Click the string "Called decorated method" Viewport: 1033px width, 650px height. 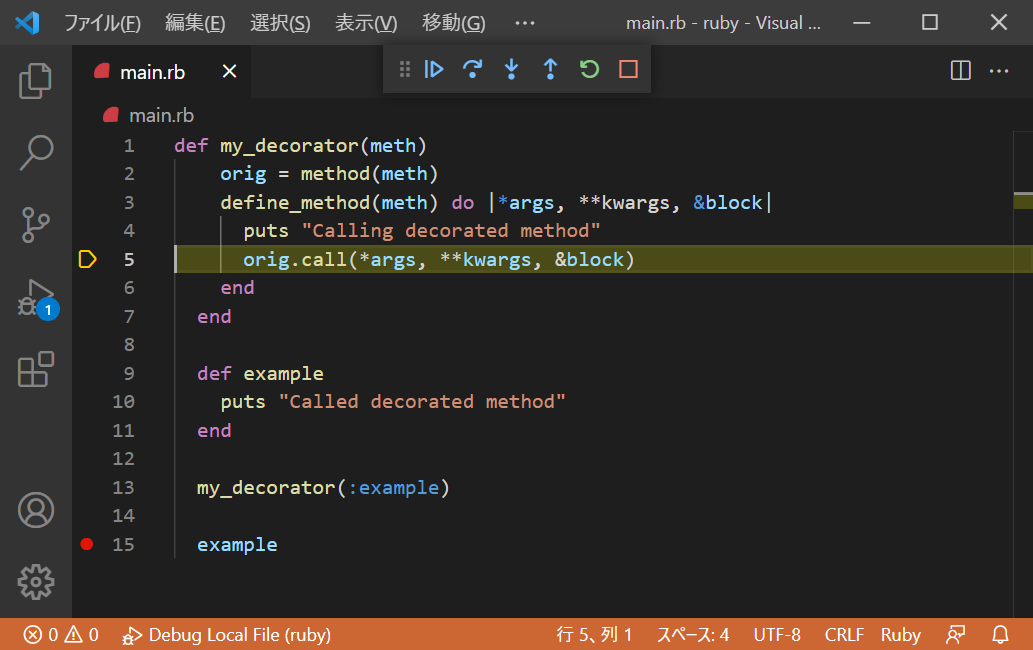(x=422, y=402)
